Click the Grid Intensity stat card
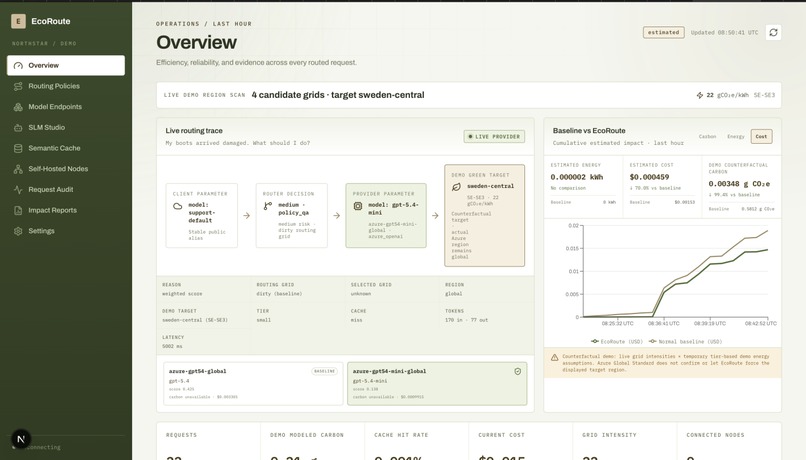 coord(625,441)
